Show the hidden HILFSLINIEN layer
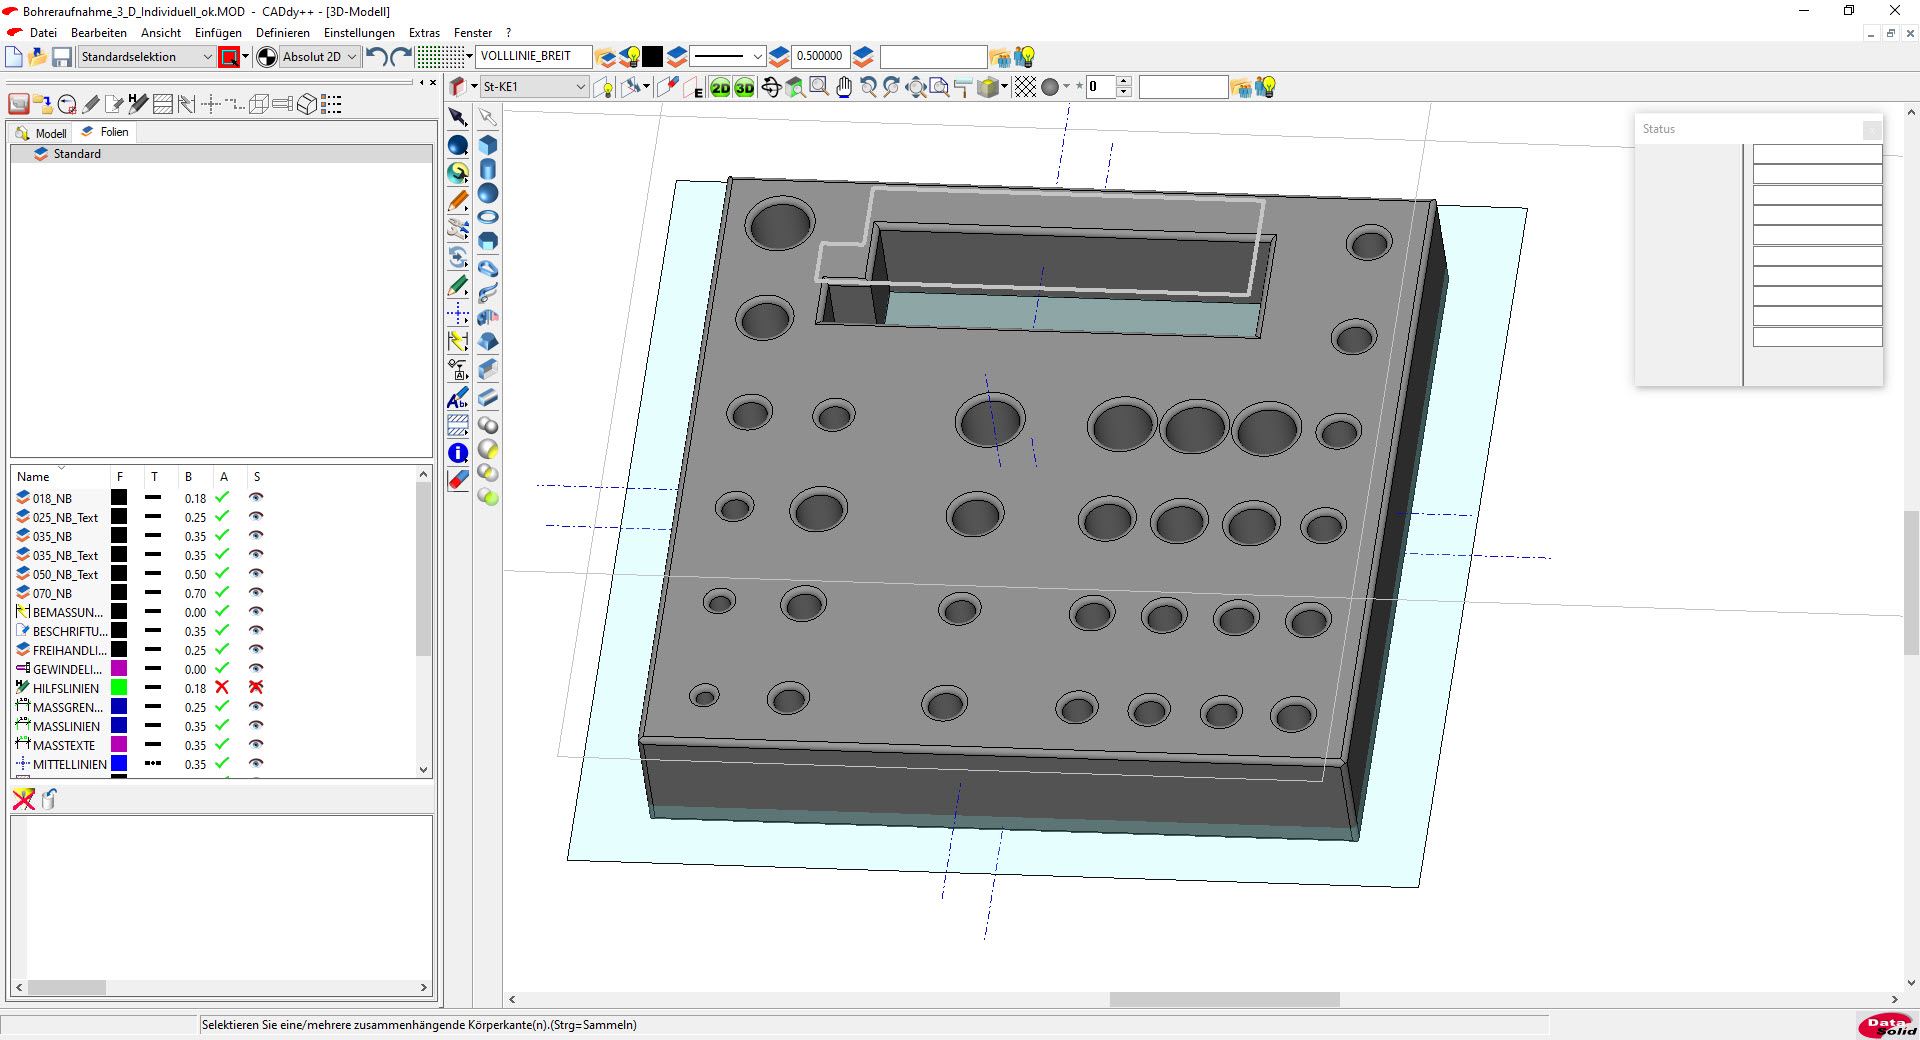The width and height of the screenshot is (1920, 1040). (256, 687)
